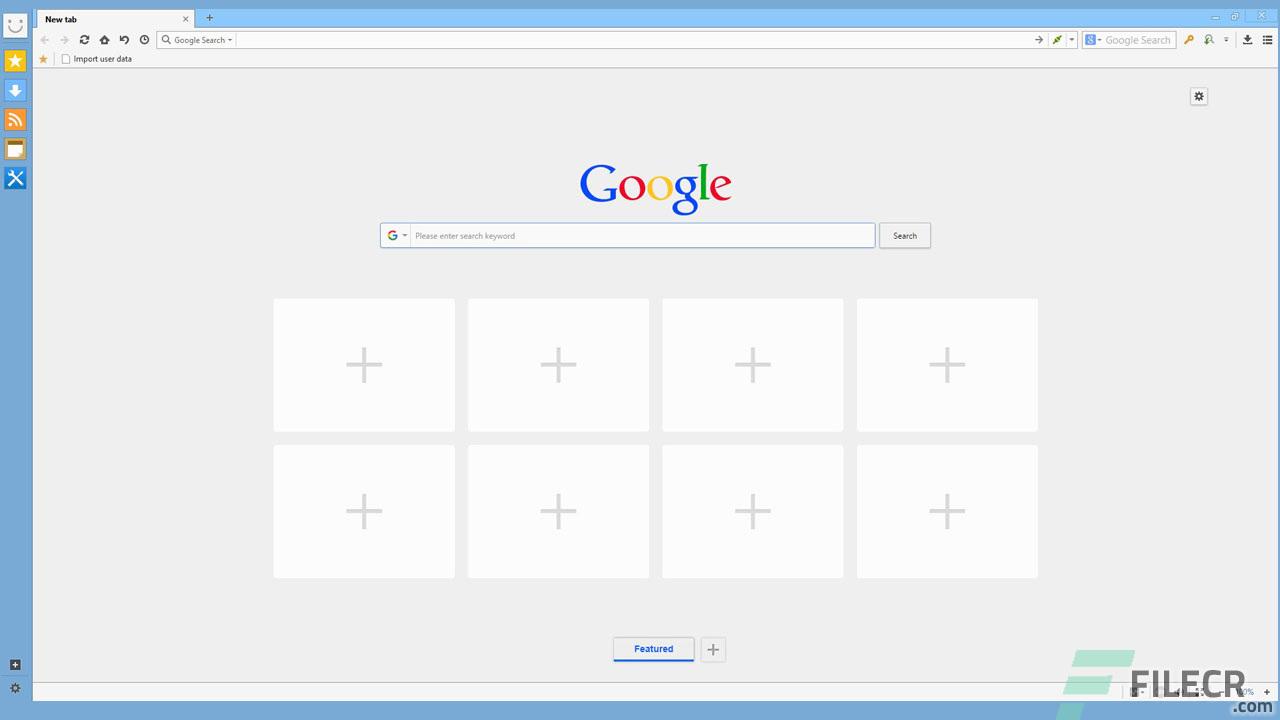1280x720 pixels.
Task: Open the Maxthon smiley account avatar
Action: pos(15,24)
